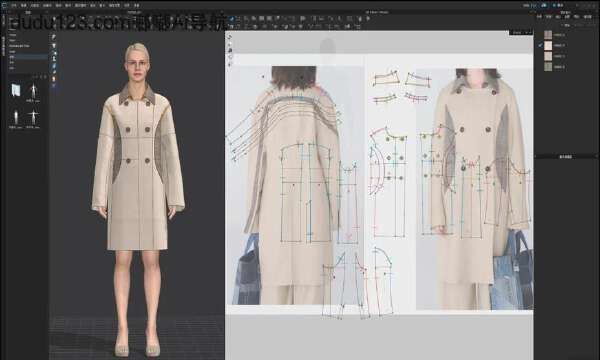Viewport: 600px width, 360px height.
Task: Switch to the first tab in right panel
Action: coord(539,17)
